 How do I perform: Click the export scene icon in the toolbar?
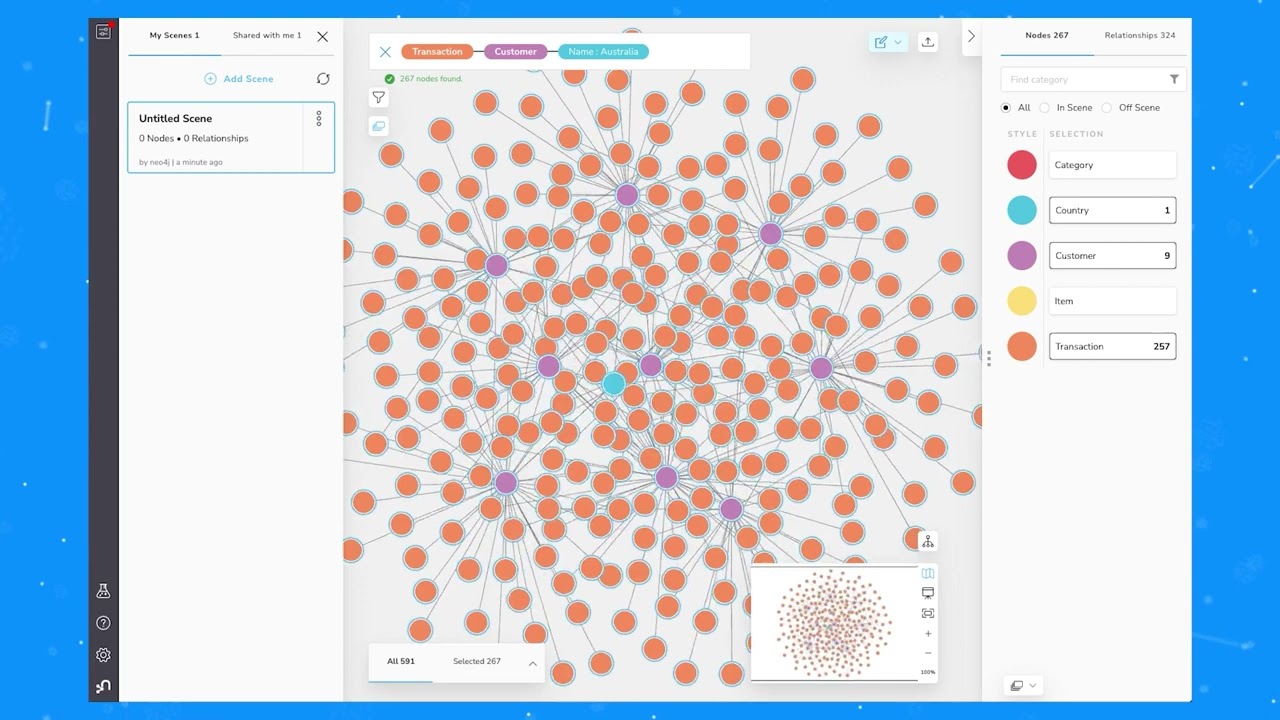click(927, 42)
